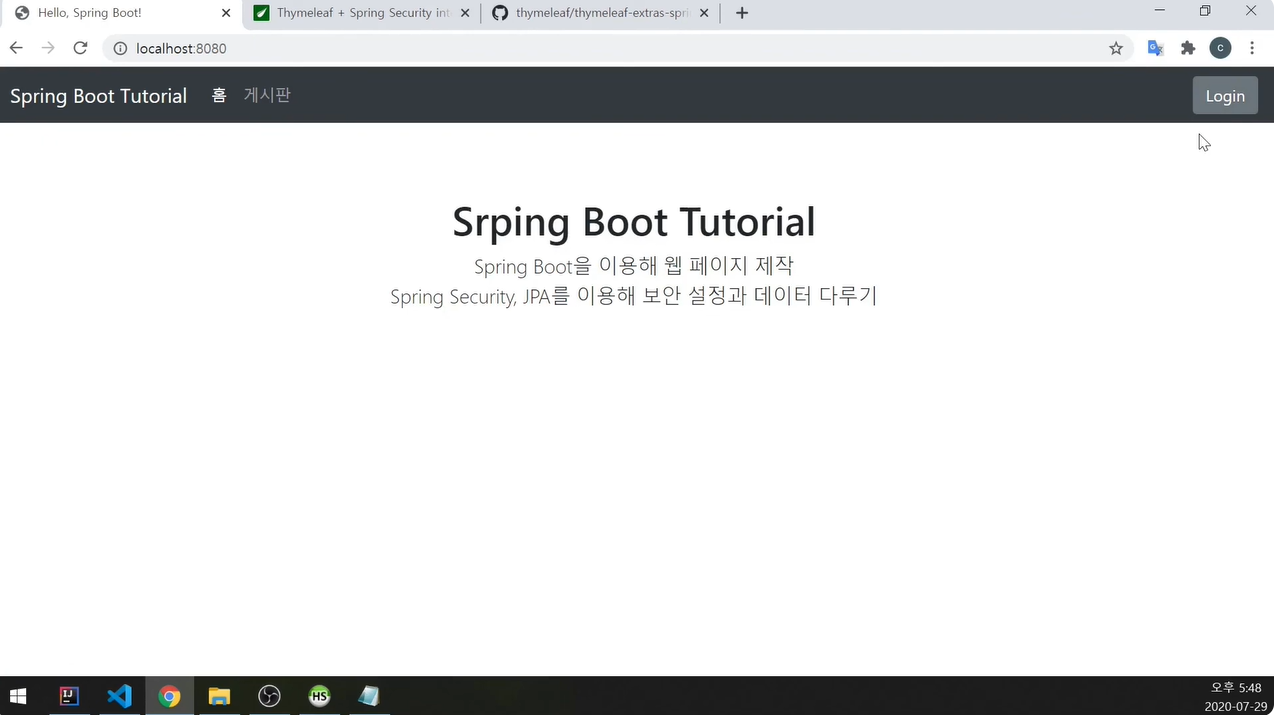This screenshot has height=715, width=1276.
Task: Open the Extensions puzzle piece menu
Action: 1188,48
